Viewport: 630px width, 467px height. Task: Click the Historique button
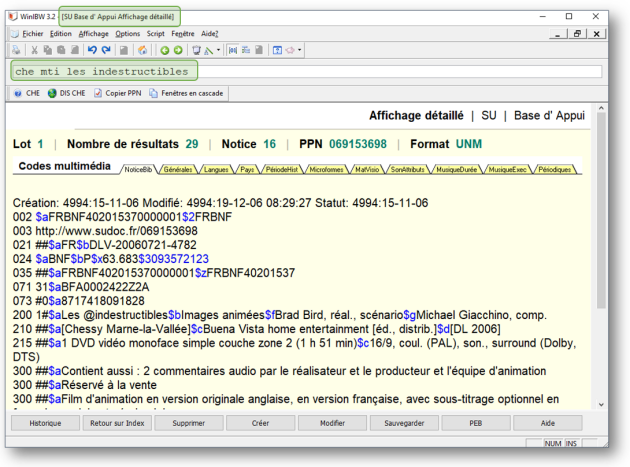point(45,423)
